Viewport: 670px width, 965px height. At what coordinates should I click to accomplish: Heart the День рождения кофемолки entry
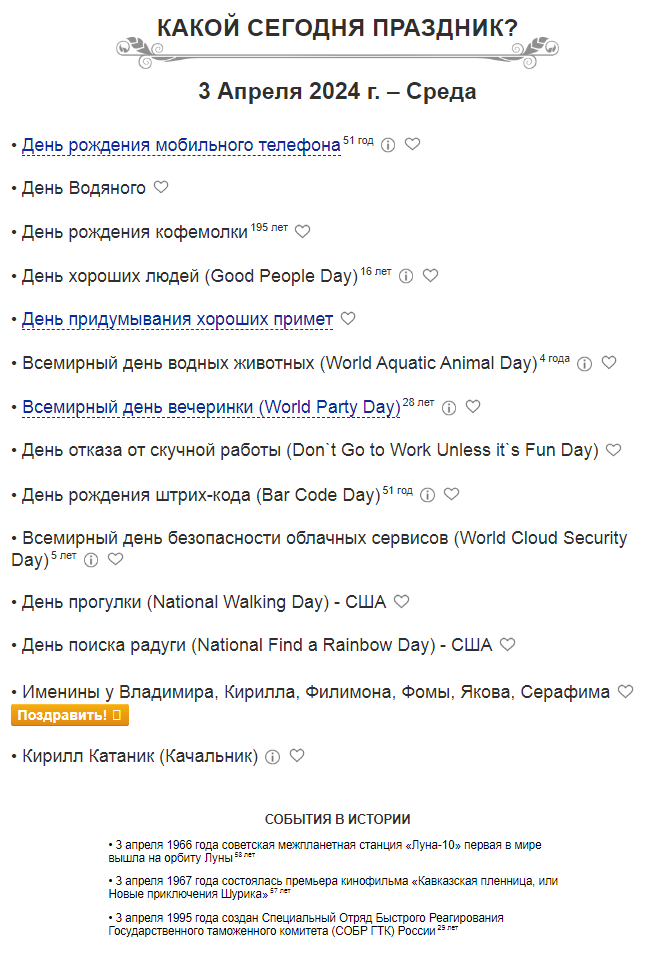pyautogui.click(x=303, y=231)
